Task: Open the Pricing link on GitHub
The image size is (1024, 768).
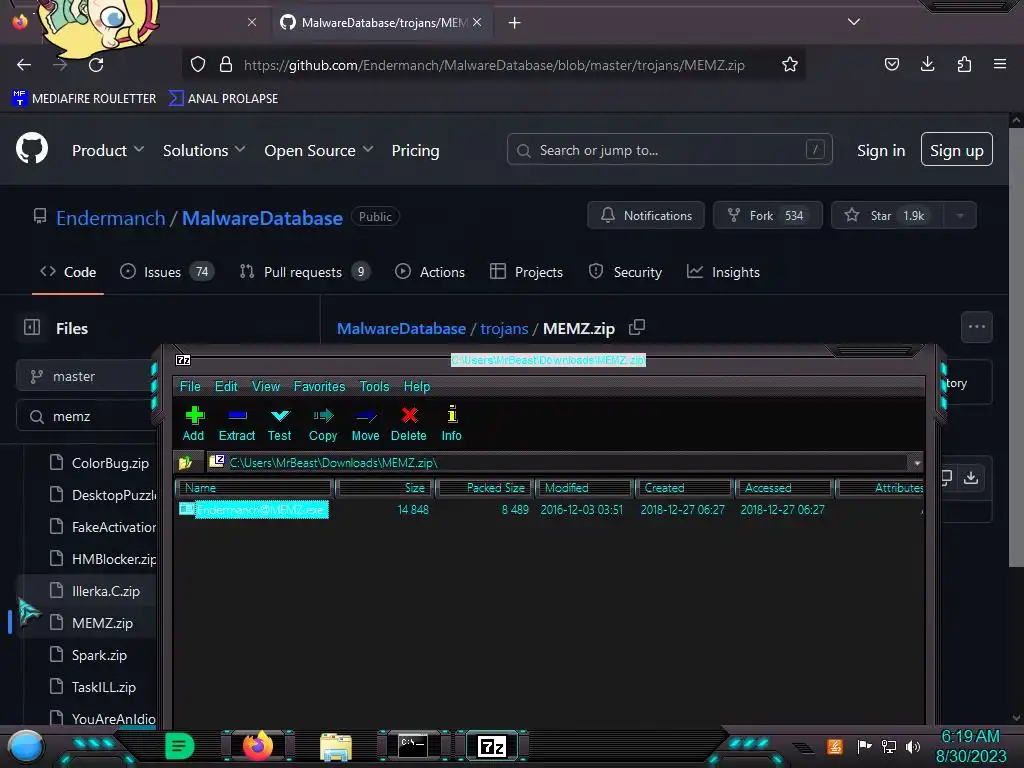Action: click(x=415, y=150)
